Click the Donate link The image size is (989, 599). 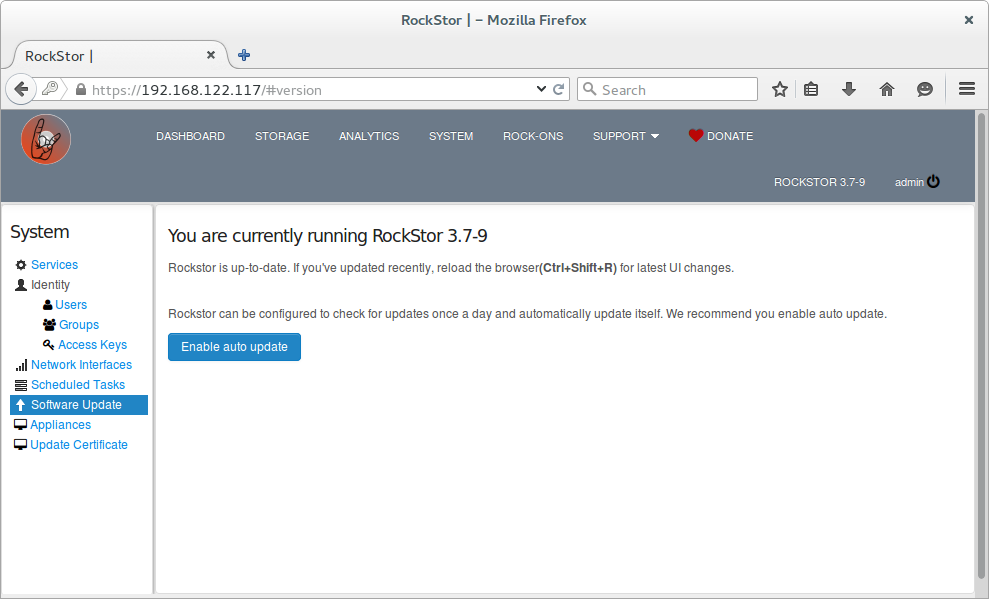pos(730,136)
